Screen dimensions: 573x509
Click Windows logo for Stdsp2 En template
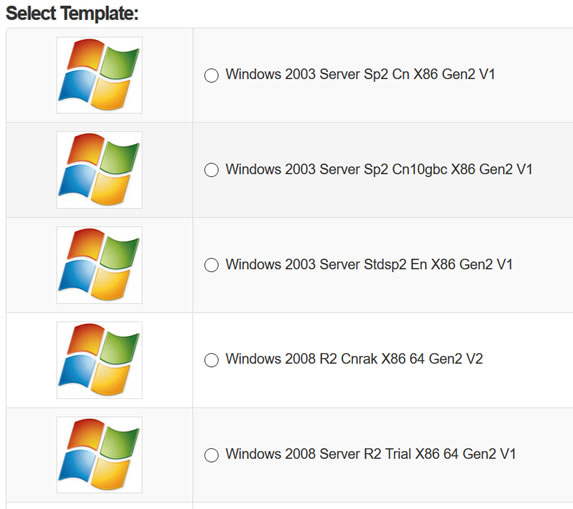click(99, 265)
